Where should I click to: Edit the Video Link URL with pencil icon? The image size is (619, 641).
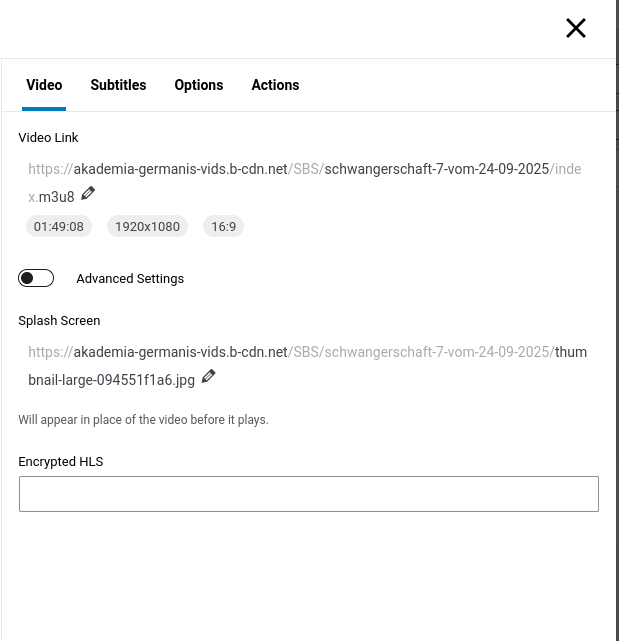88,193
